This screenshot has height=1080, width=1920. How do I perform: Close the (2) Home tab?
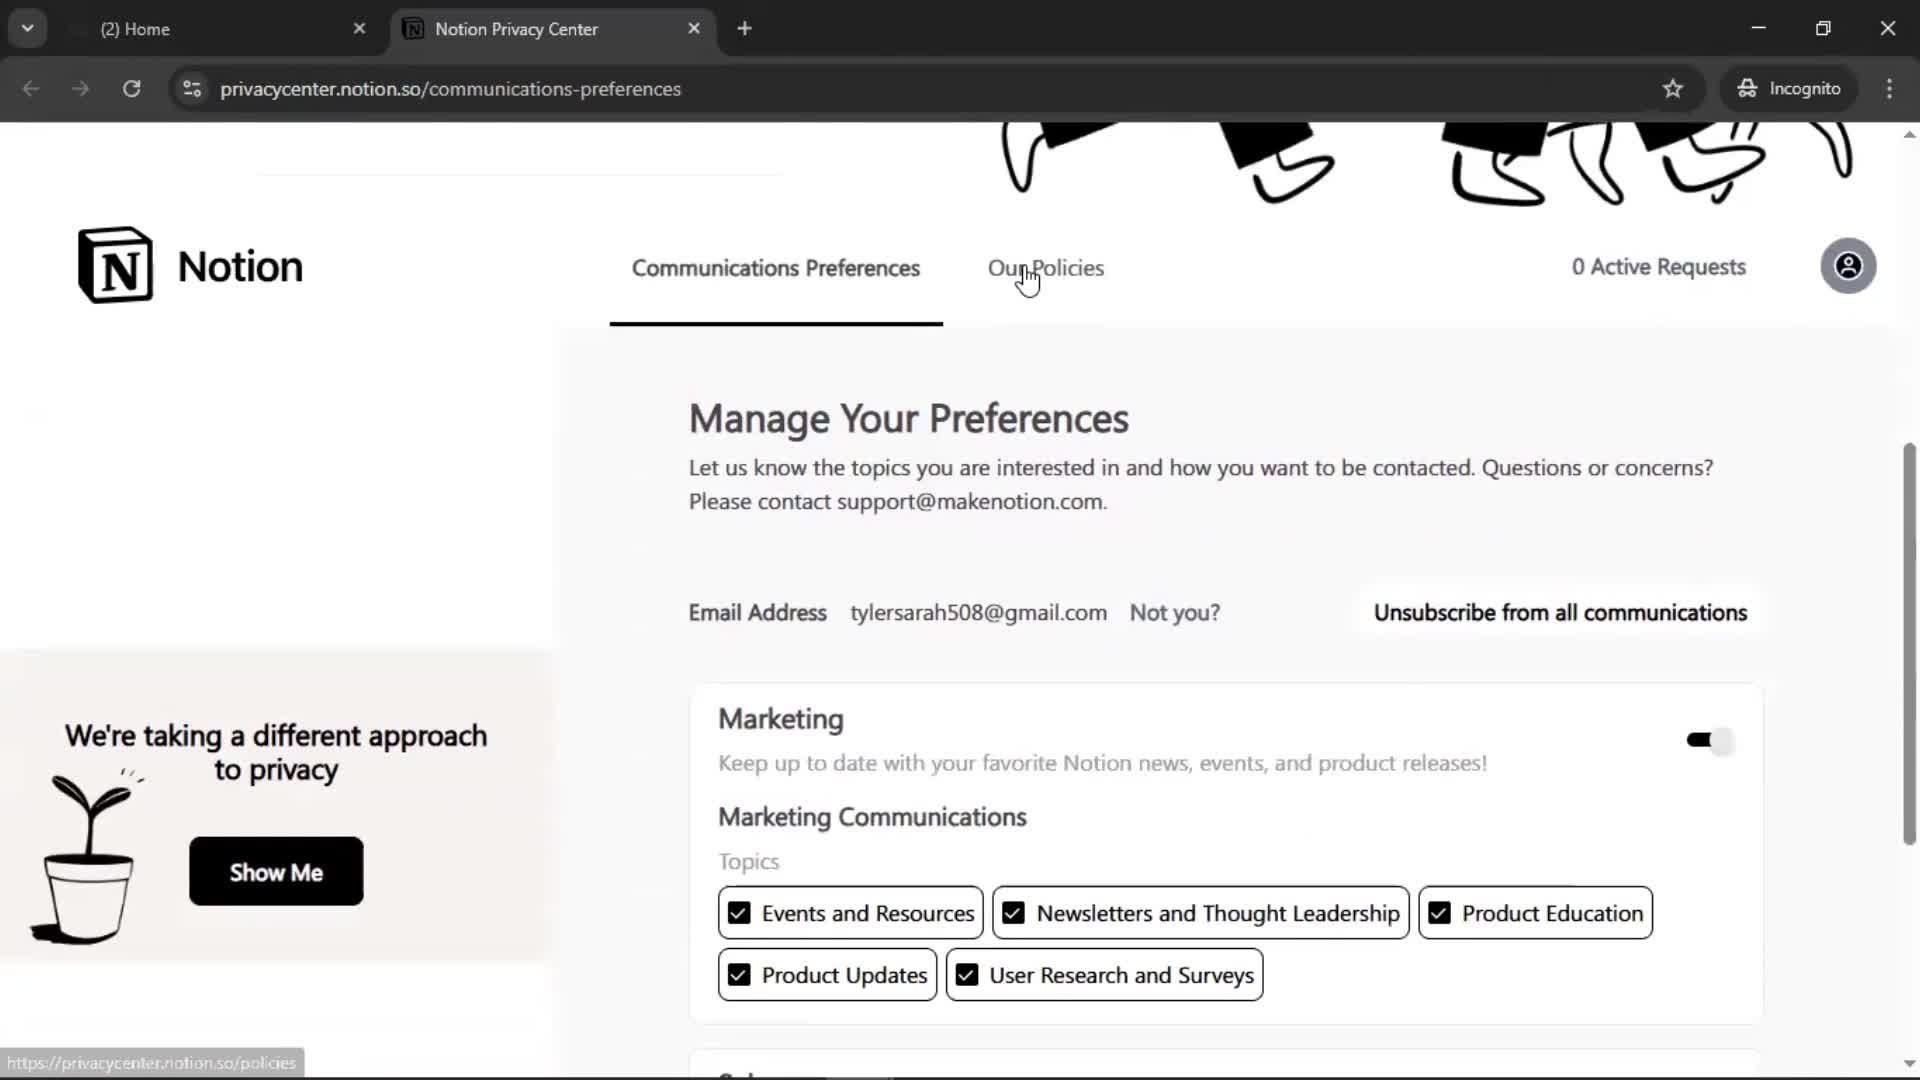point(360,29)
